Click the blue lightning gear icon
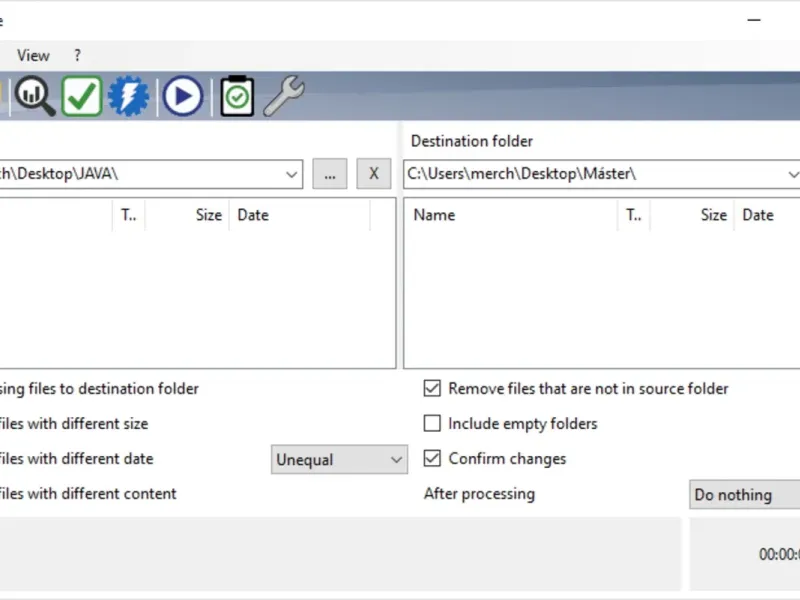 tap(129, 96)
